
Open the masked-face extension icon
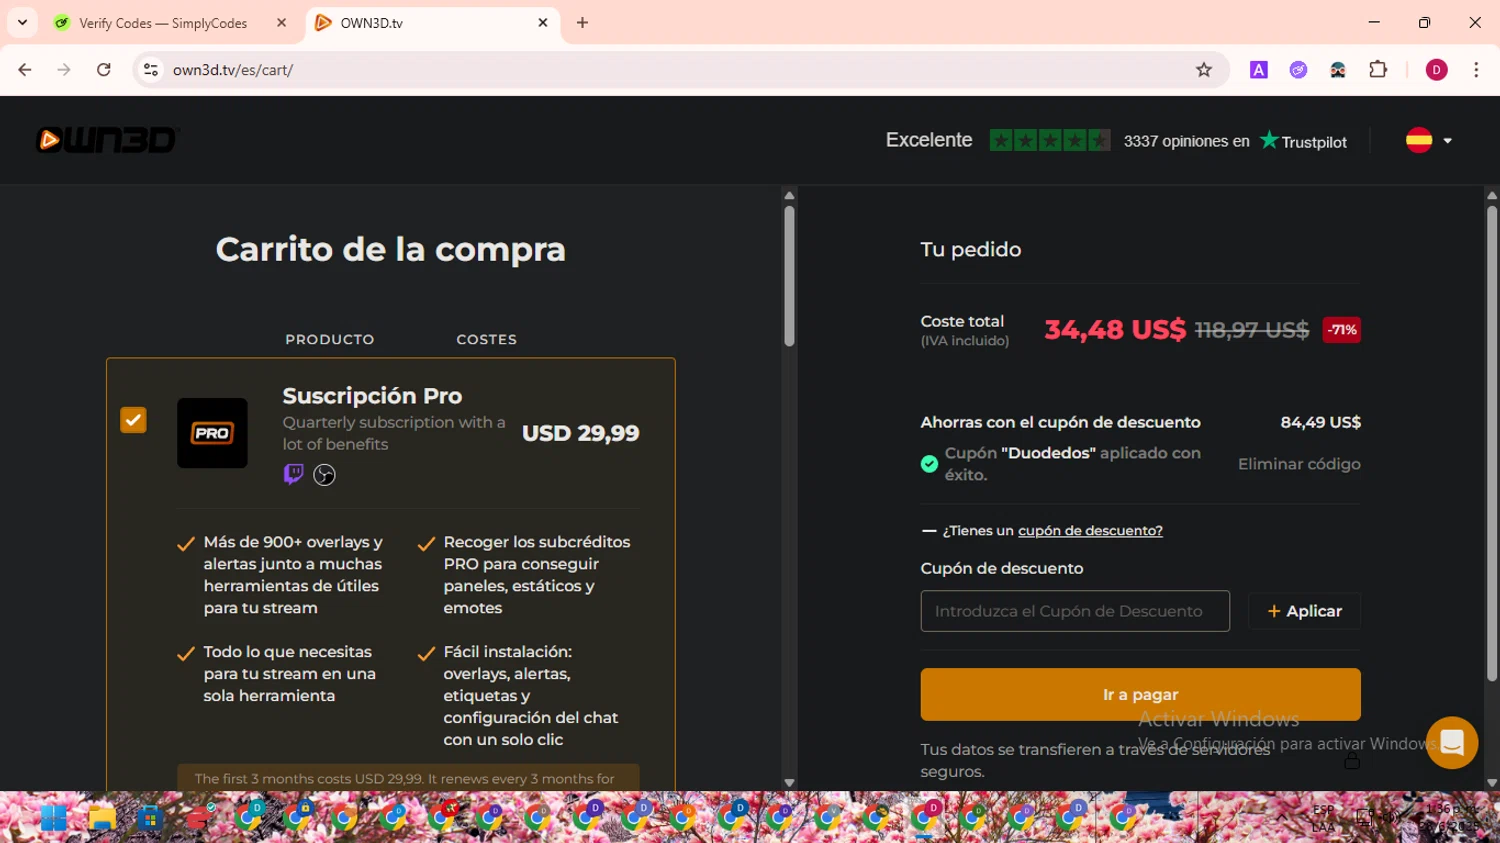[x=1338, y=70]
